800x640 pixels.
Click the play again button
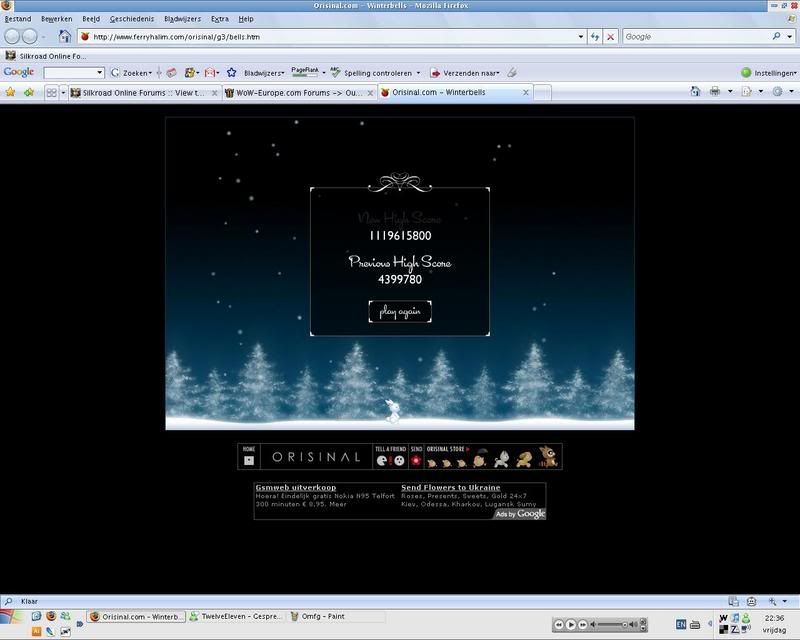point(400,311)
